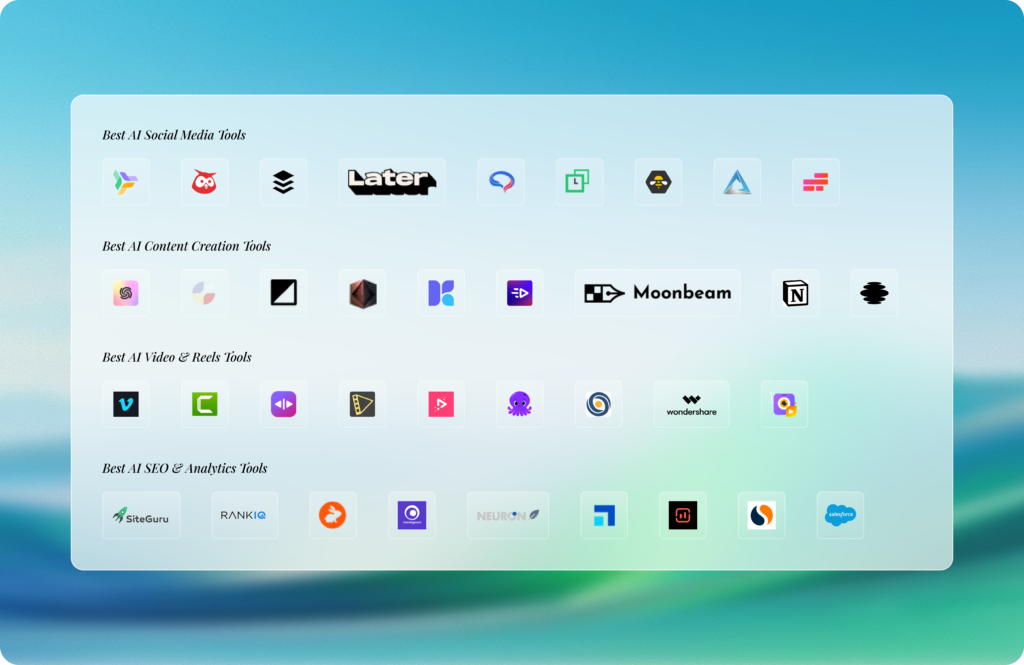Open the pink and red bars icon
The image size is (1024, 665).
click(816, 182)
